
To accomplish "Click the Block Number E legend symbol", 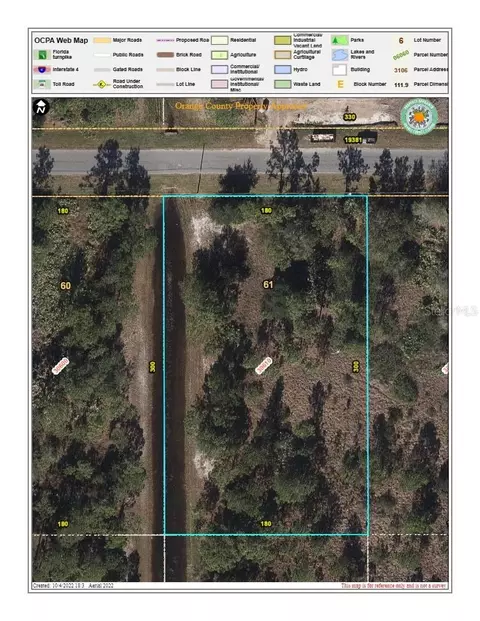I will pyautogui.click(x=340, y=84).
